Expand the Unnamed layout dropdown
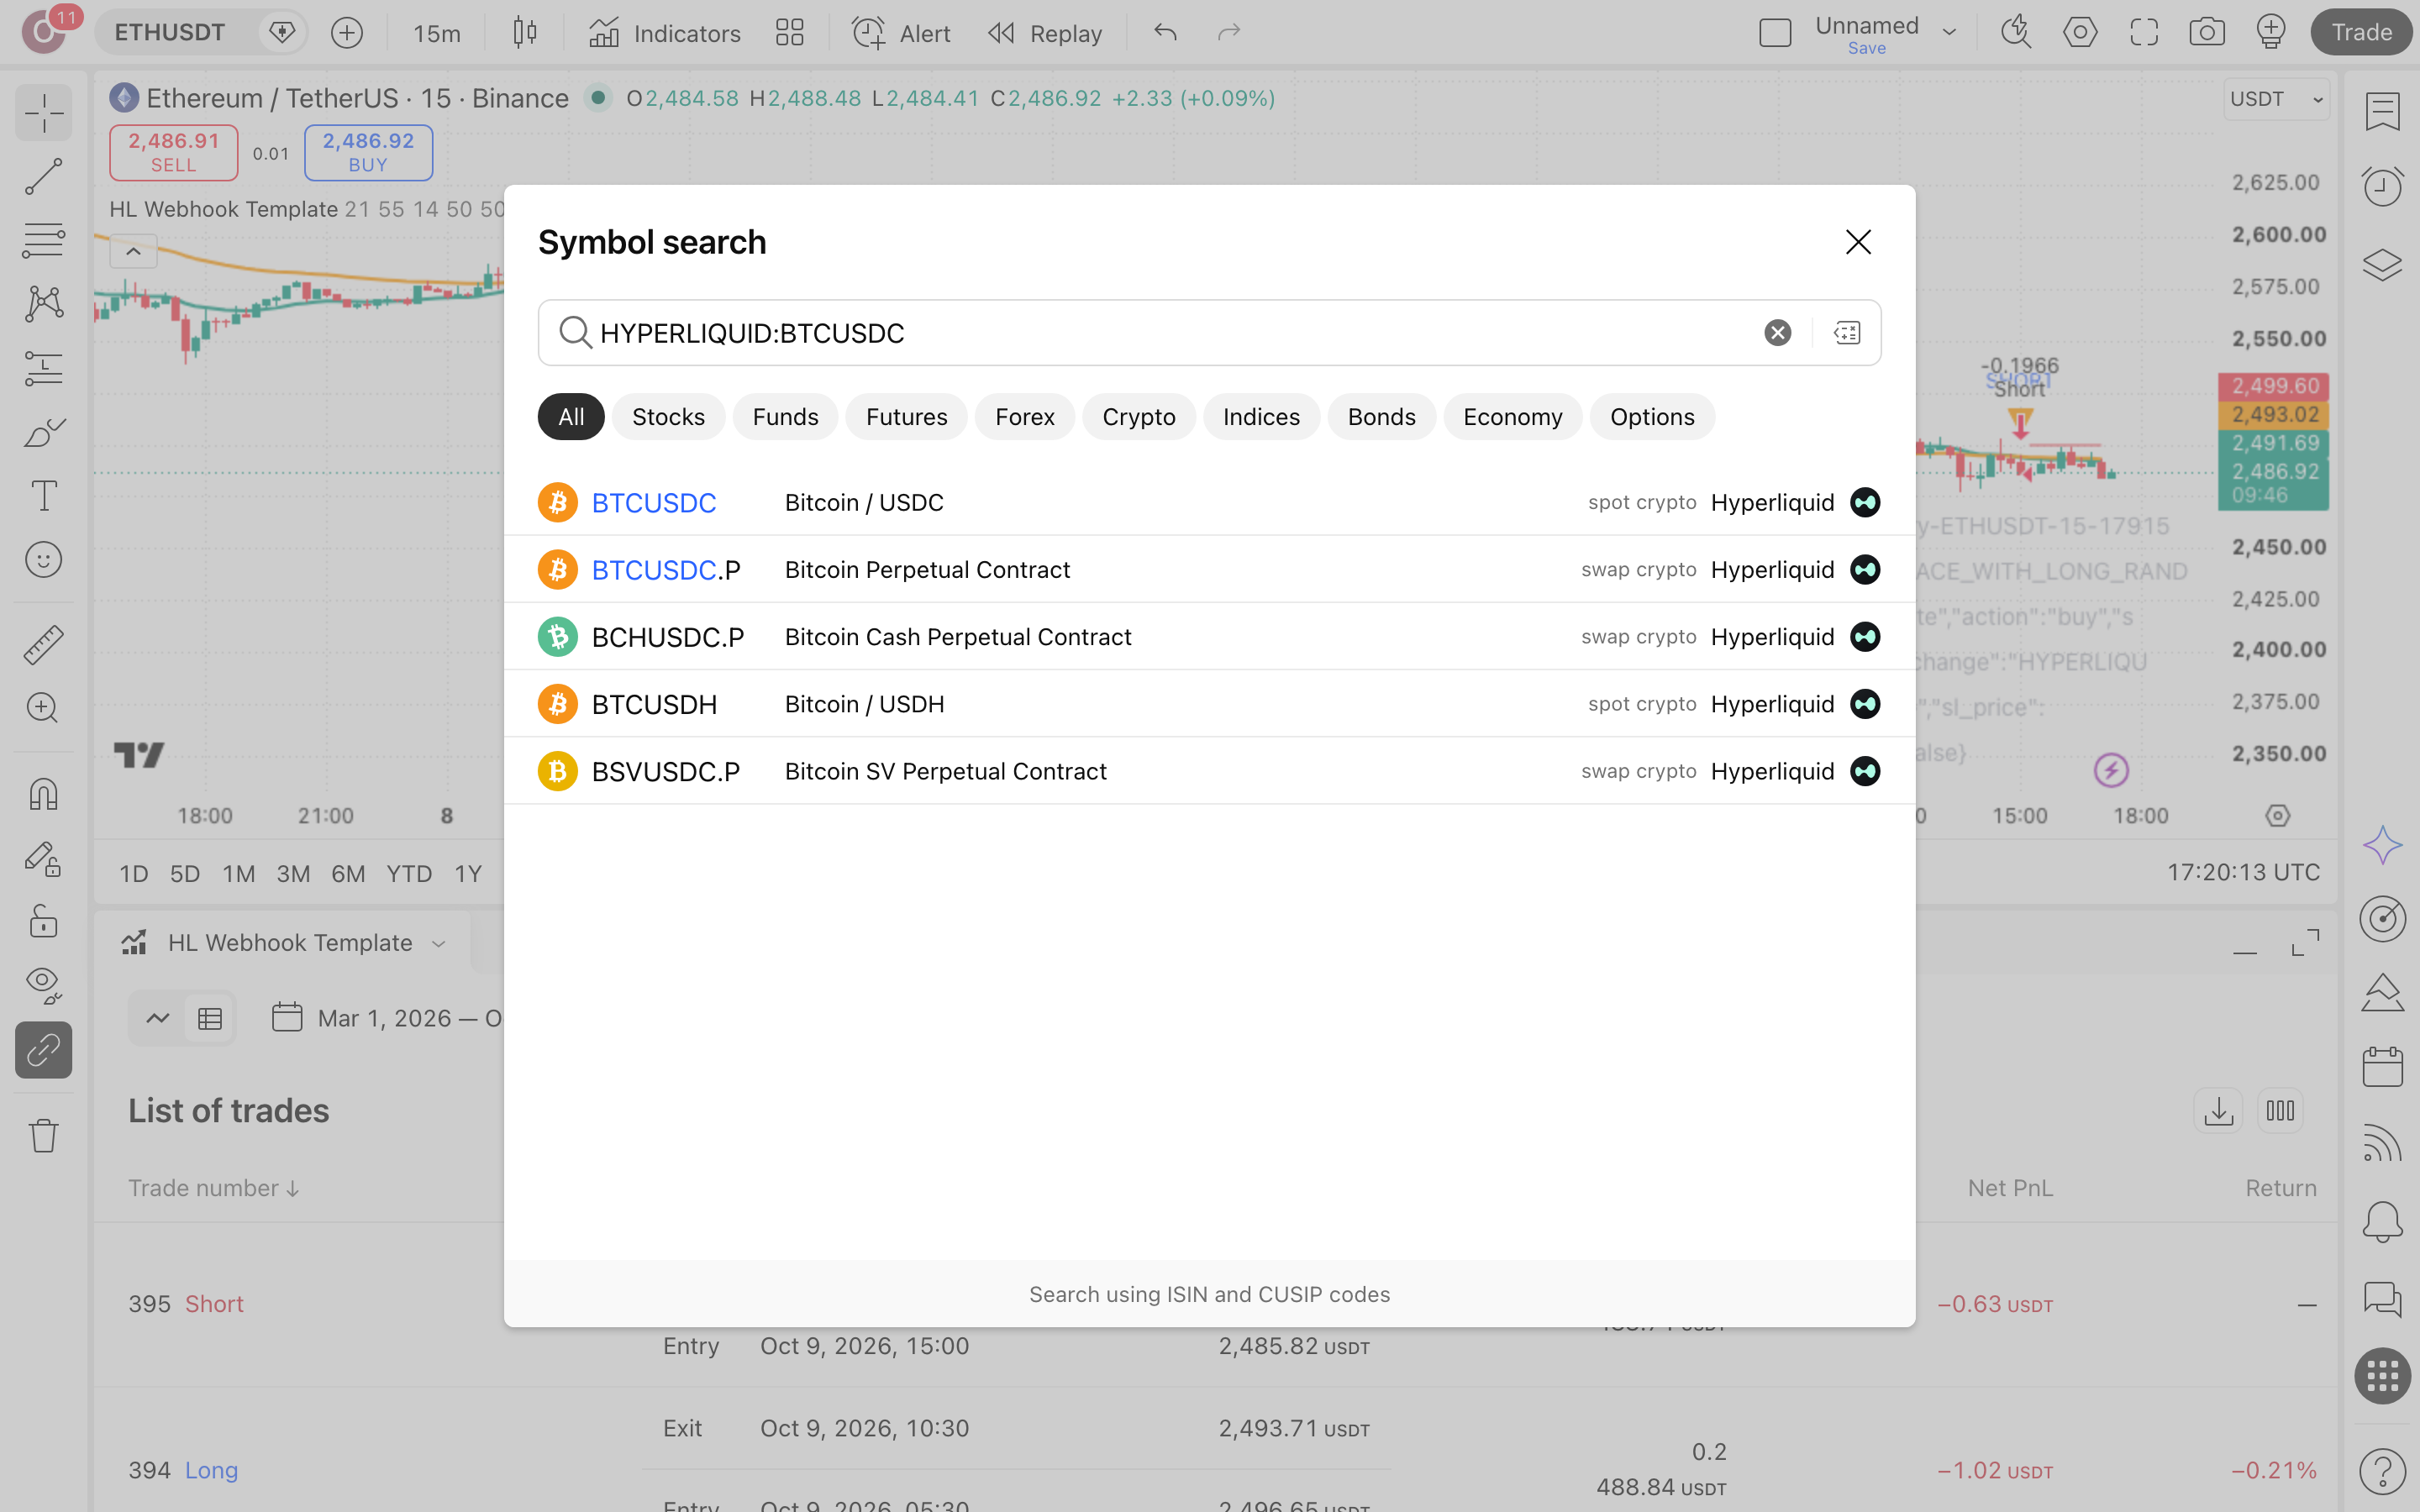The image size is (2420, 1512). [x=1949, y=33]
